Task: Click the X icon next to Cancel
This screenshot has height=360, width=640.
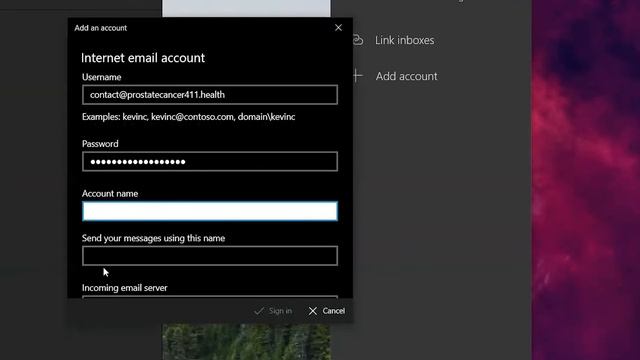Action: (313, 311)
